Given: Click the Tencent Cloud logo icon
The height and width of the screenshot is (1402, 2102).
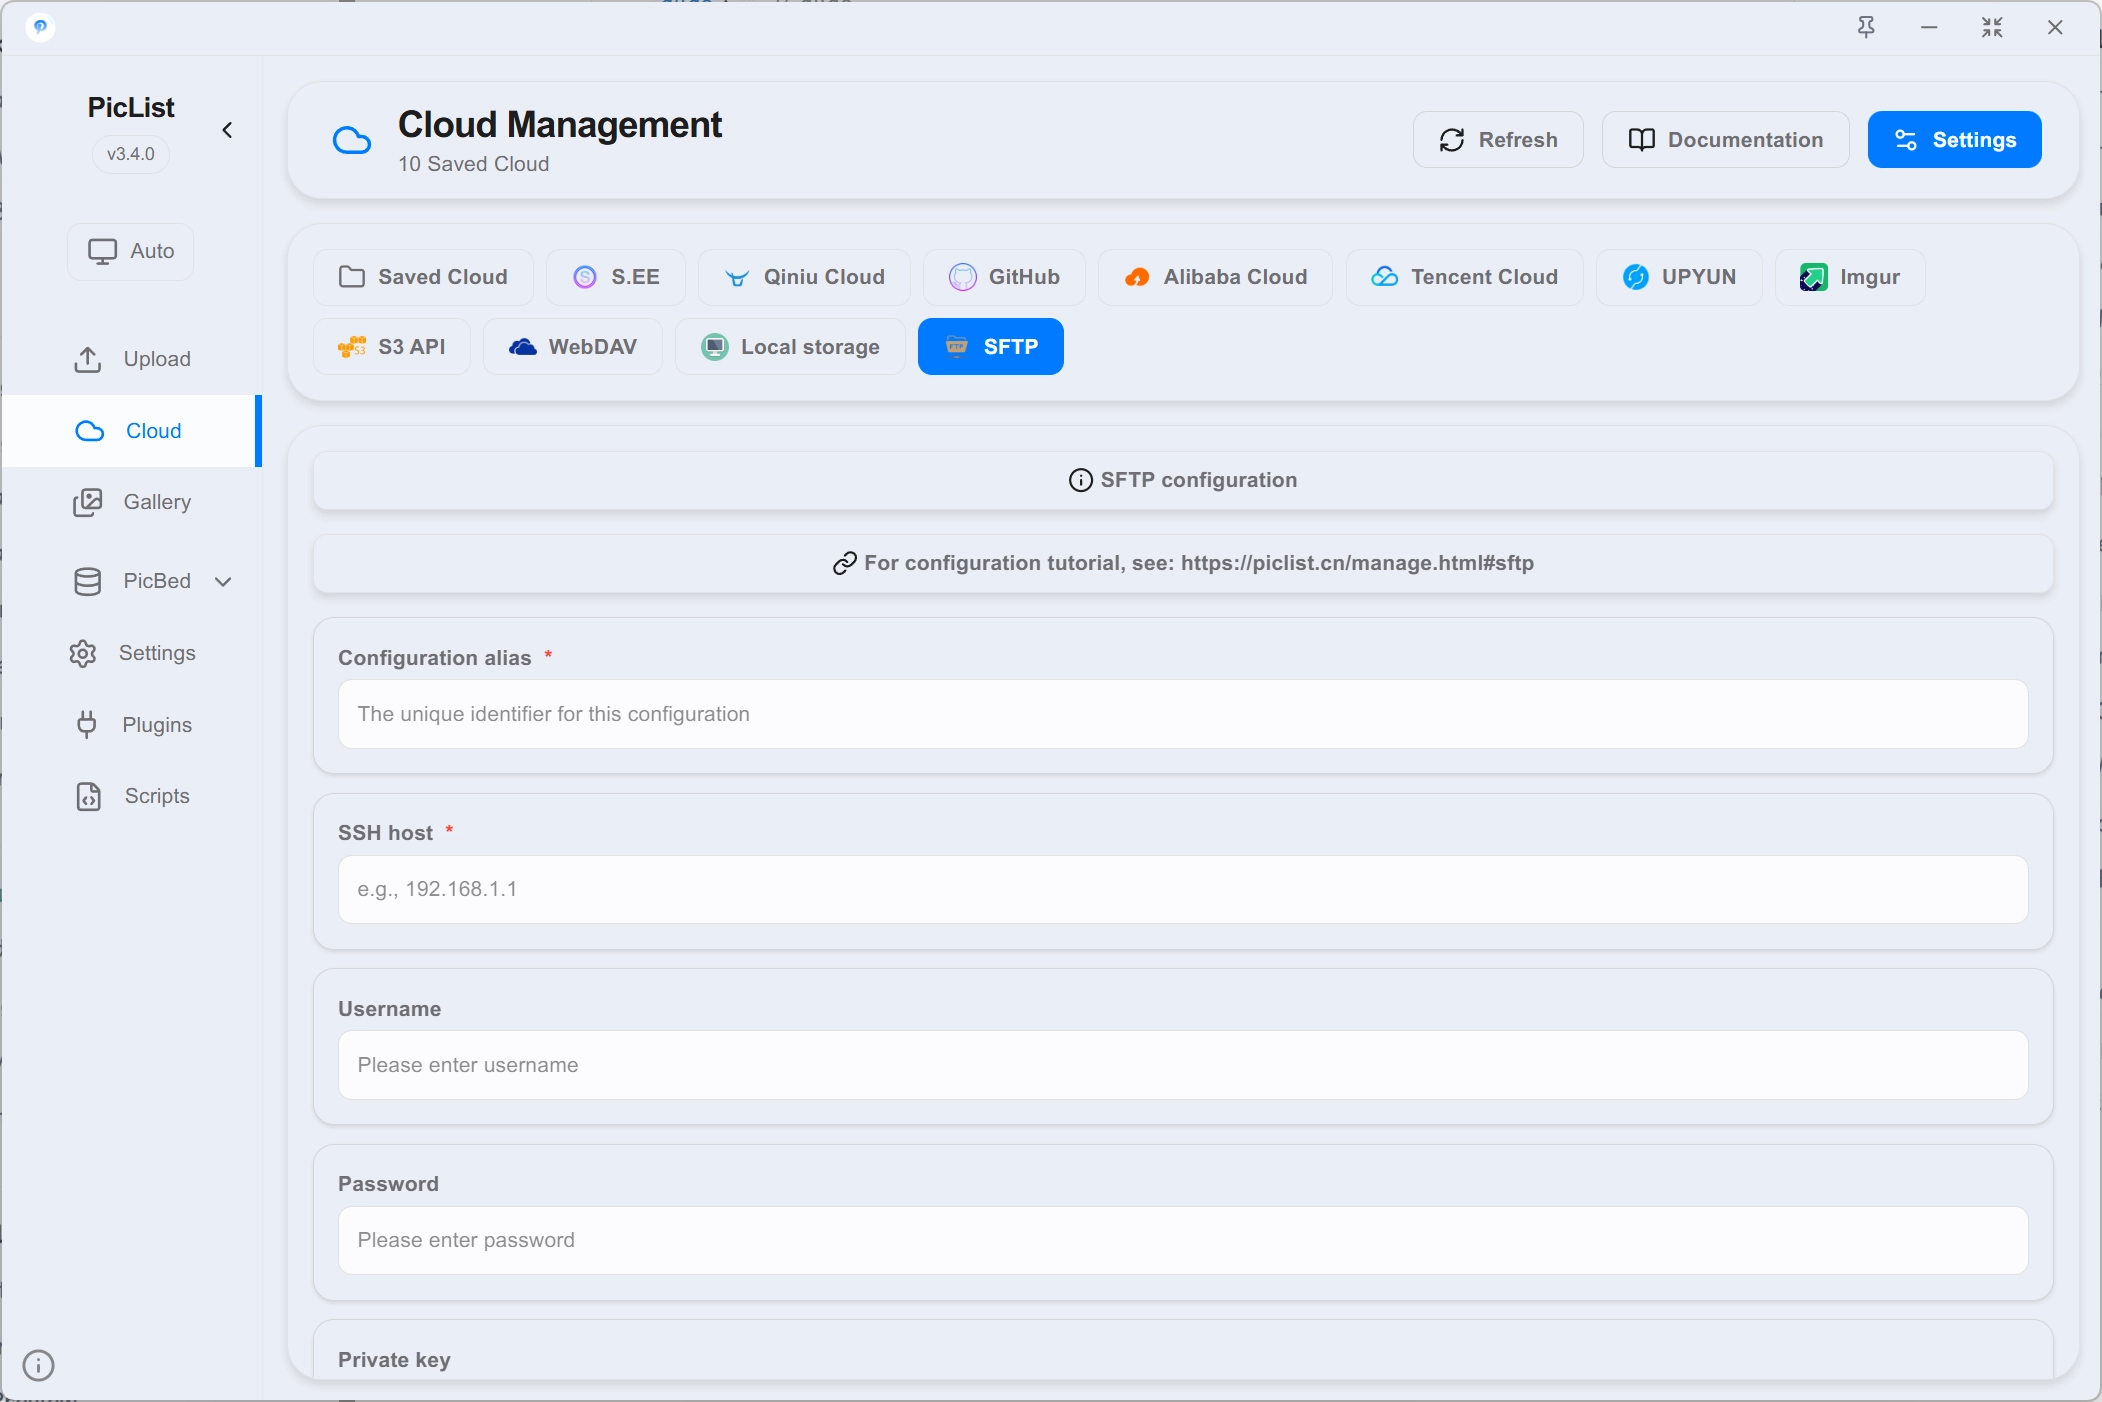Looking at the screenshot, I should point(1385,277).
